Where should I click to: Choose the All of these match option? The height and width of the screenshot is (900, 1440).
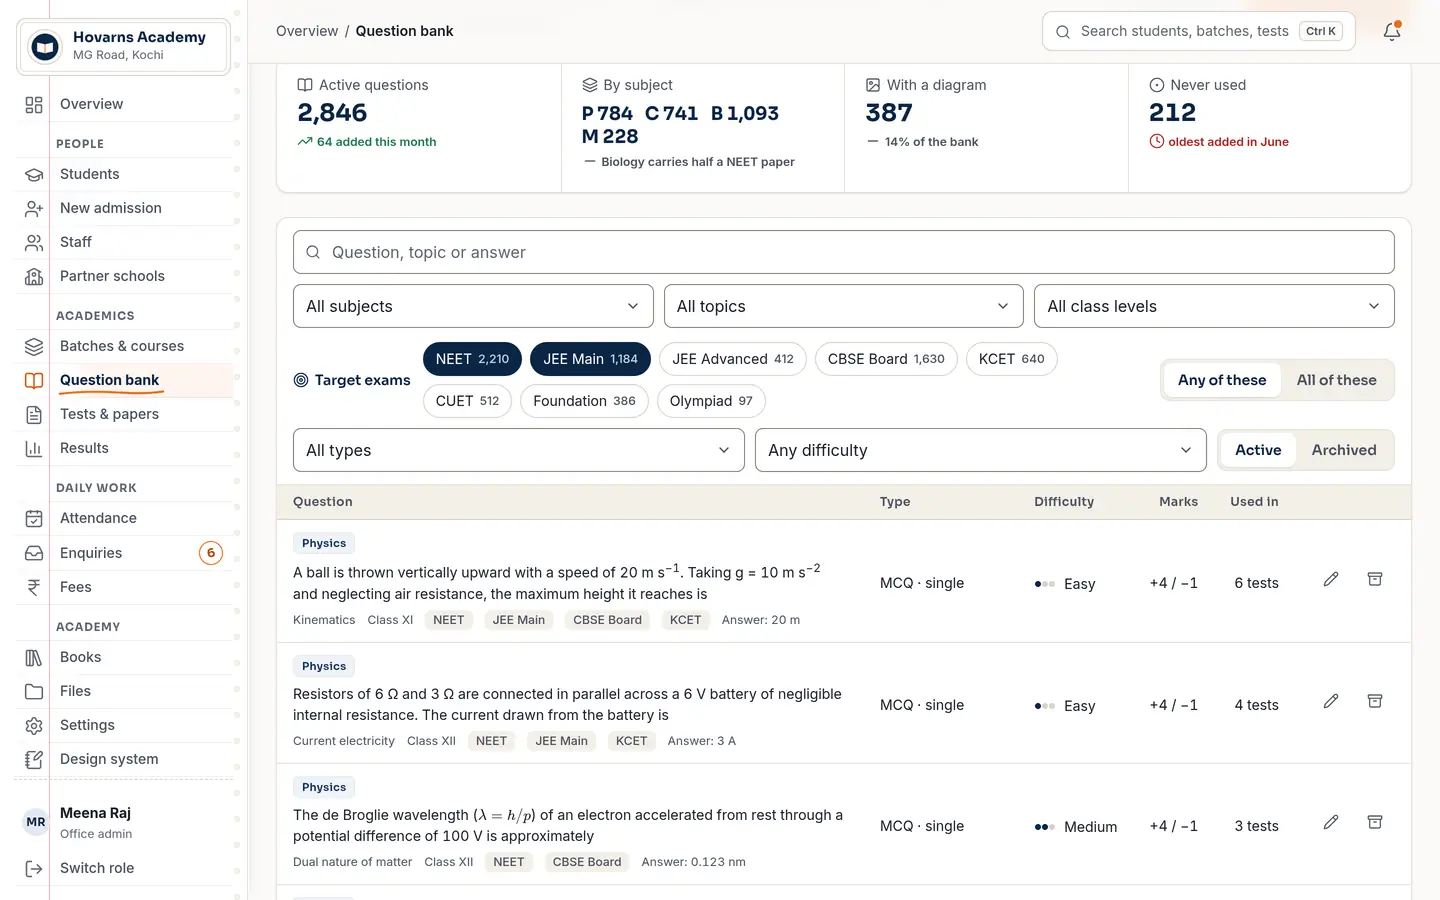click(x=1336, y=380)
